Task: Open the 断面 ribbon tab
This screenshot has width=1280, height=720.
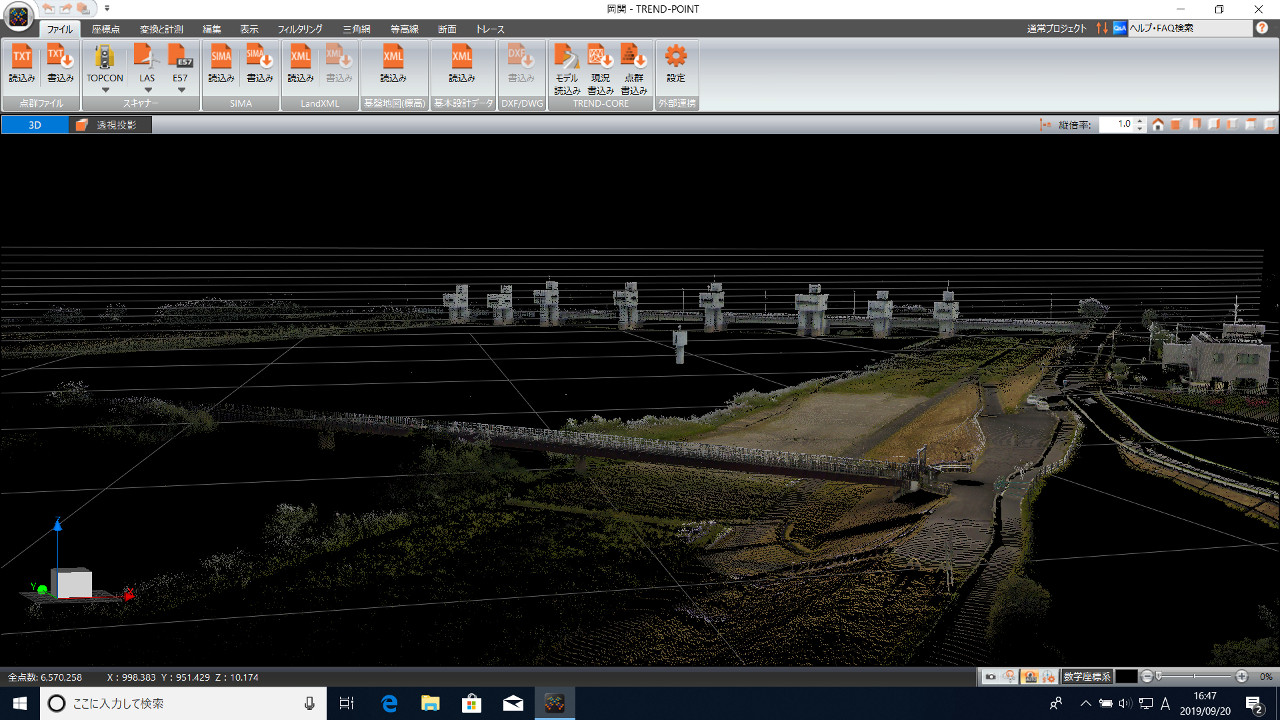Action: click(447, 29)
